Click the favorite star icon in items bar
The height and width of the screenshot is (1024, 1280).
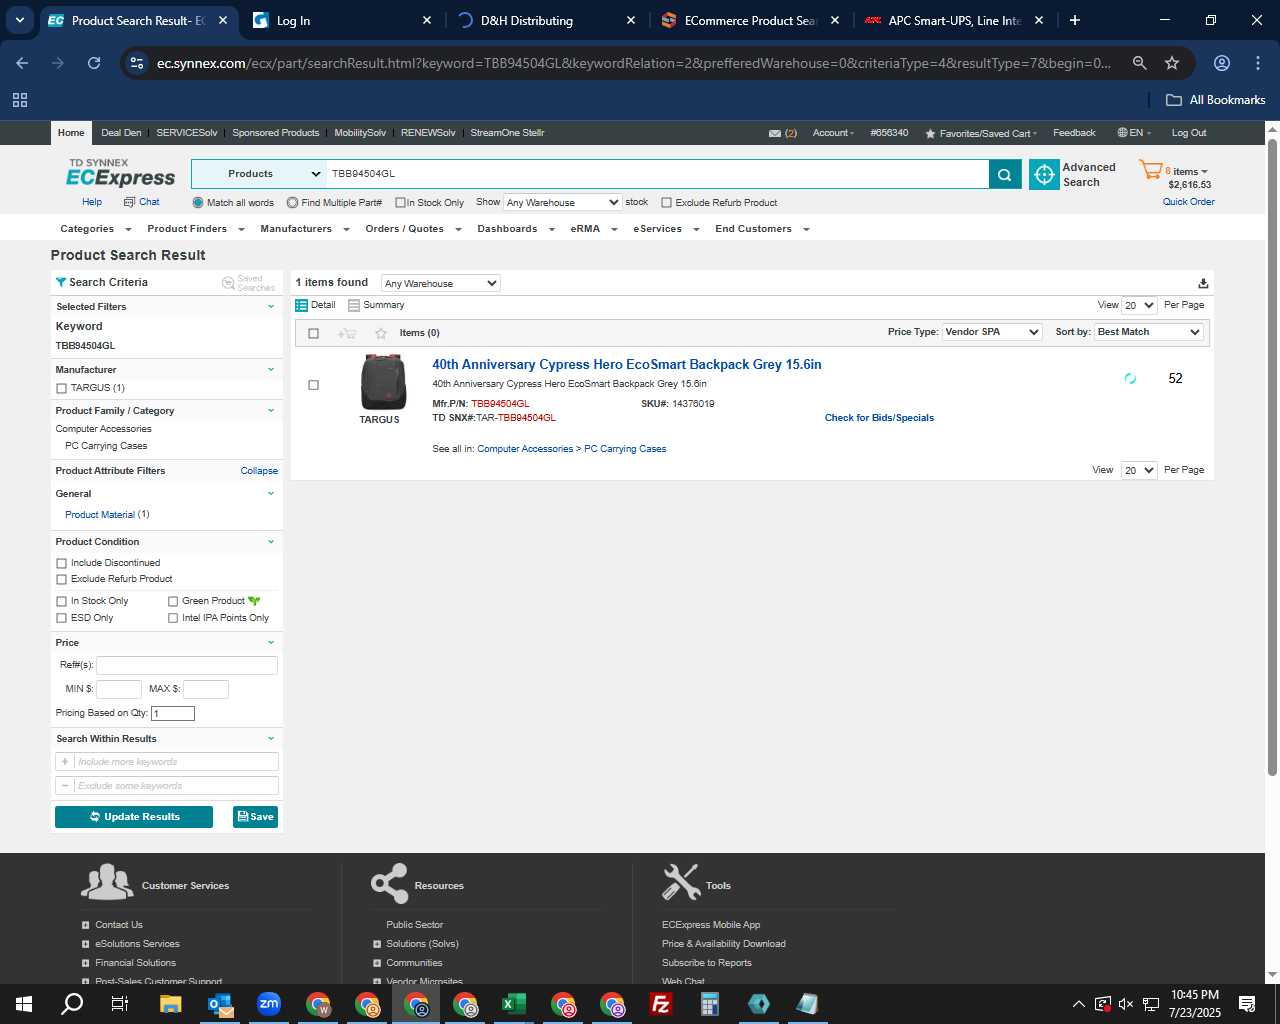380,333
